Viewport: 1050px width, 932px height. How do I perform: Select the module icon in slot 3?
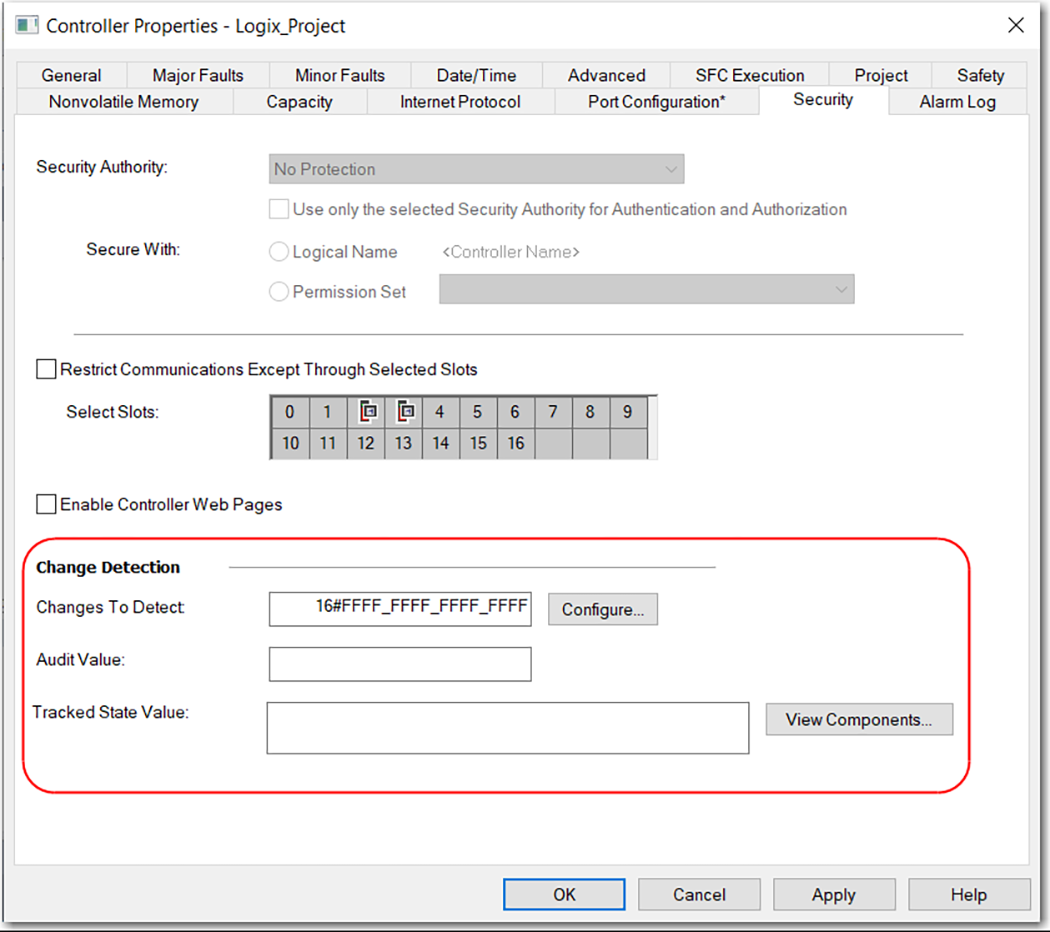pos(403,411)
